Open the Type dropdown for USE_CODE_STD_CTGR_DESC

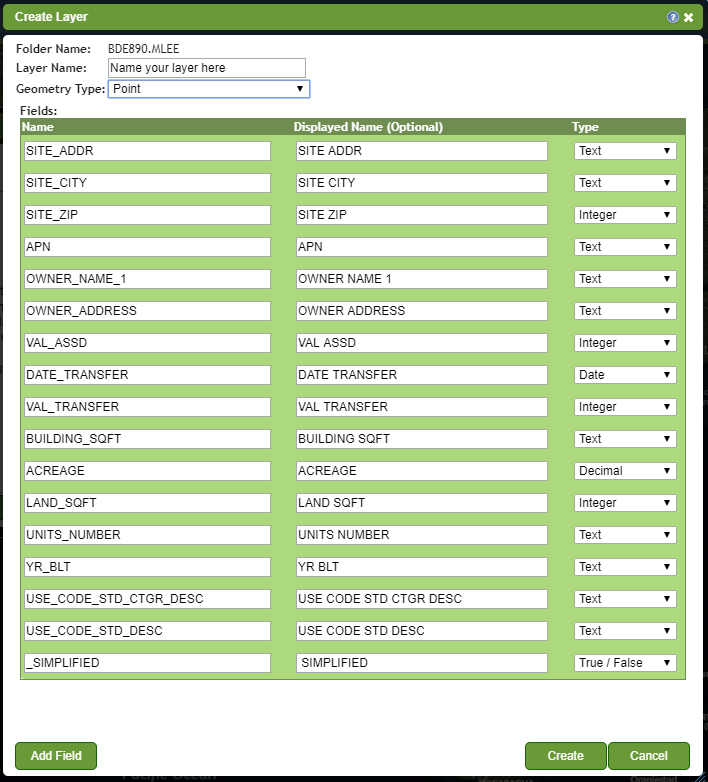pyautogui.click(x=625, y=598)
